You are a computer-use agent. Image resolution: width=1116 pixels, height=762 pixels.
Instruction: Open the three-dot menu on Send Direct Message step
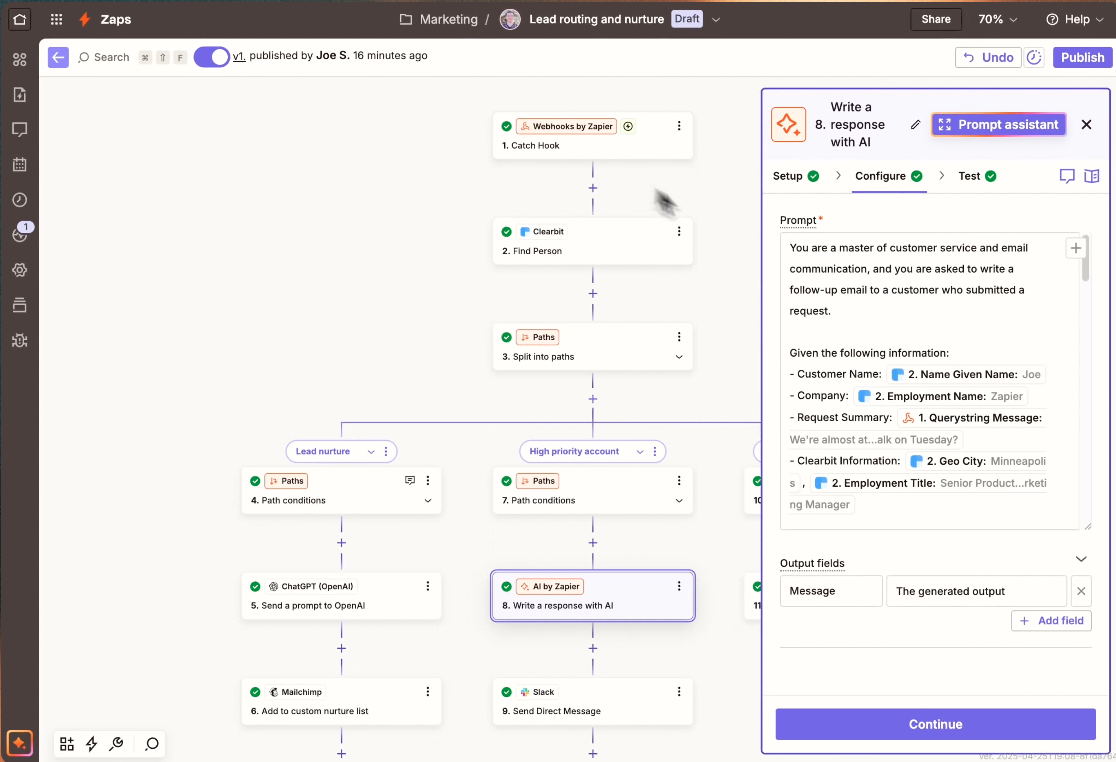point(679,692)
